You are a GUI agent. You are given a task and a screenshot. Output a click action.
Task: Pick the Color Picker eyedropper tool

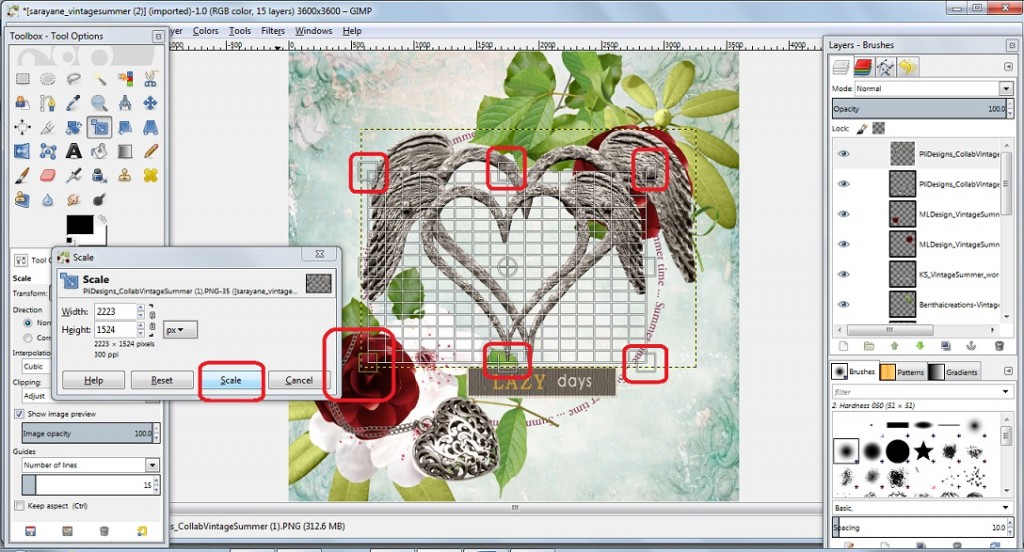click(x=74, y=103)
